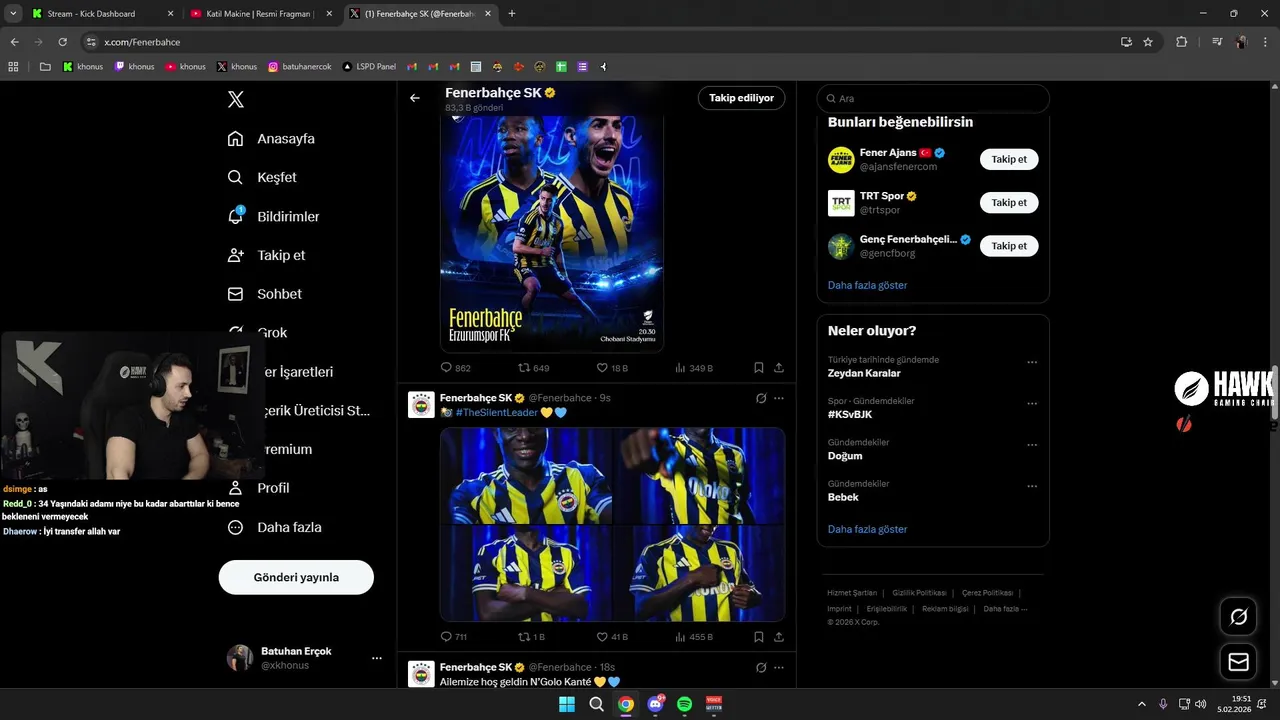Follow Genç Fenerbahçeli account
This screenshot has height=720, width=1280.
pyautogui.click(x=1009, y=245)
